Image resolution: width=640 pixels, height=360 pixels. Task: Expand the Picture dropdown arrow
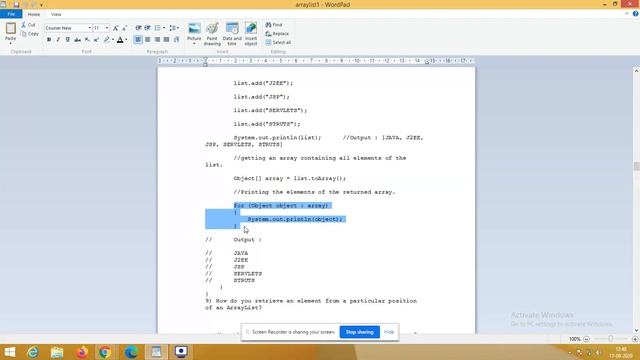point(194,44)
